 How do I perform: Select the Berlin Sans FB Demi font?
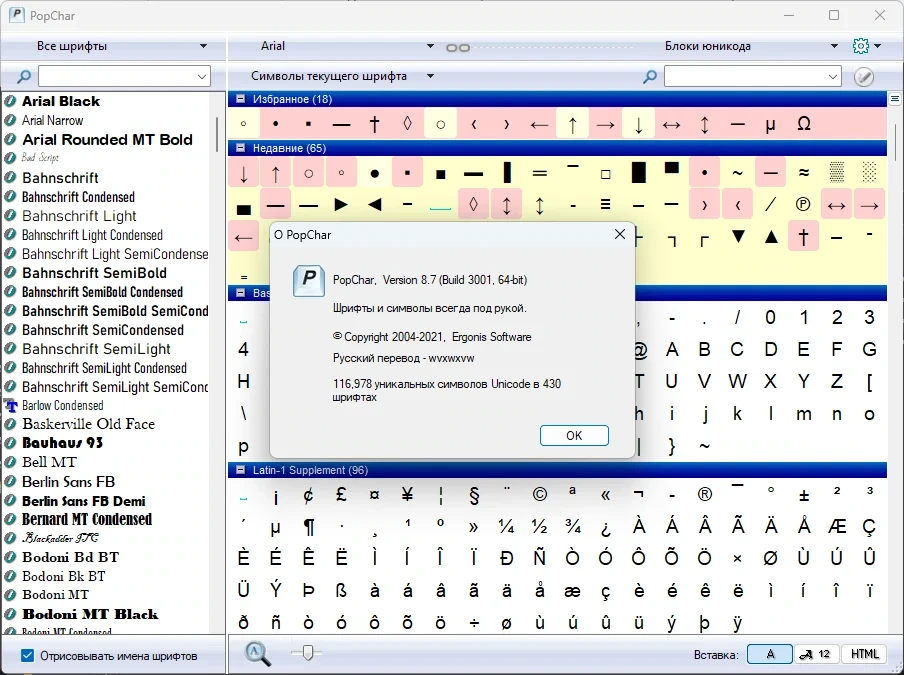pos(84,501)
